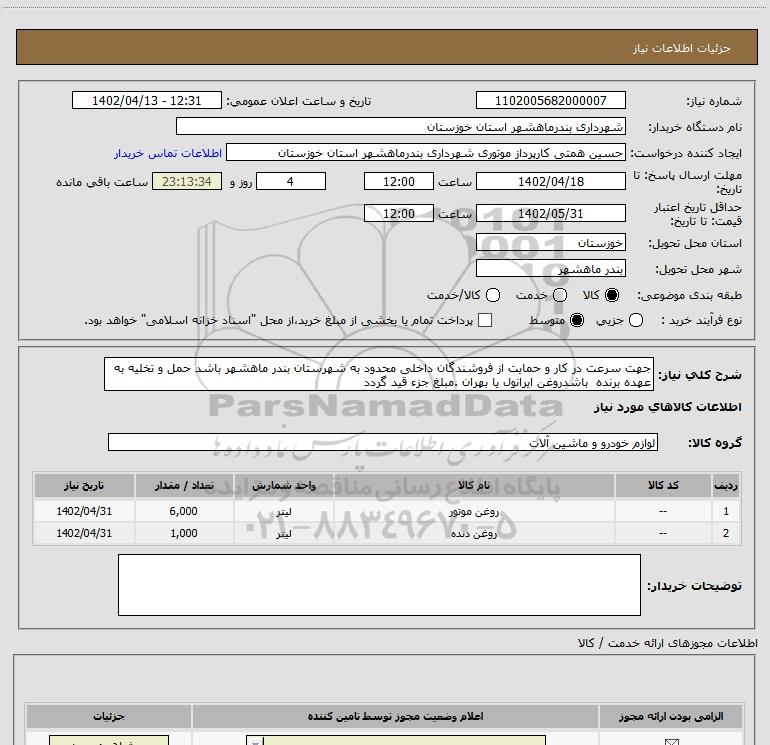Click the الزامی بودن ارائه مجوز header
Viewport: 770px width, 745px height.
pos(671,717)
